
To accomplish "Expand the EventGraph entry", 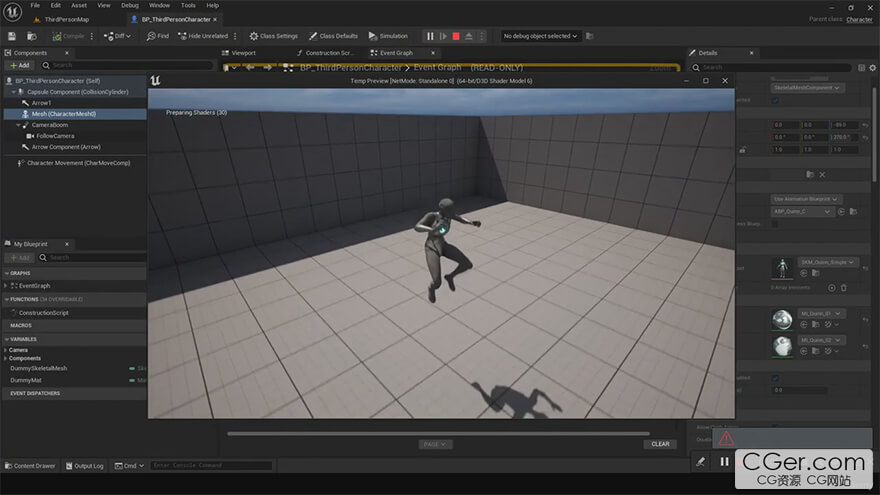I will [x=6, y=286].
